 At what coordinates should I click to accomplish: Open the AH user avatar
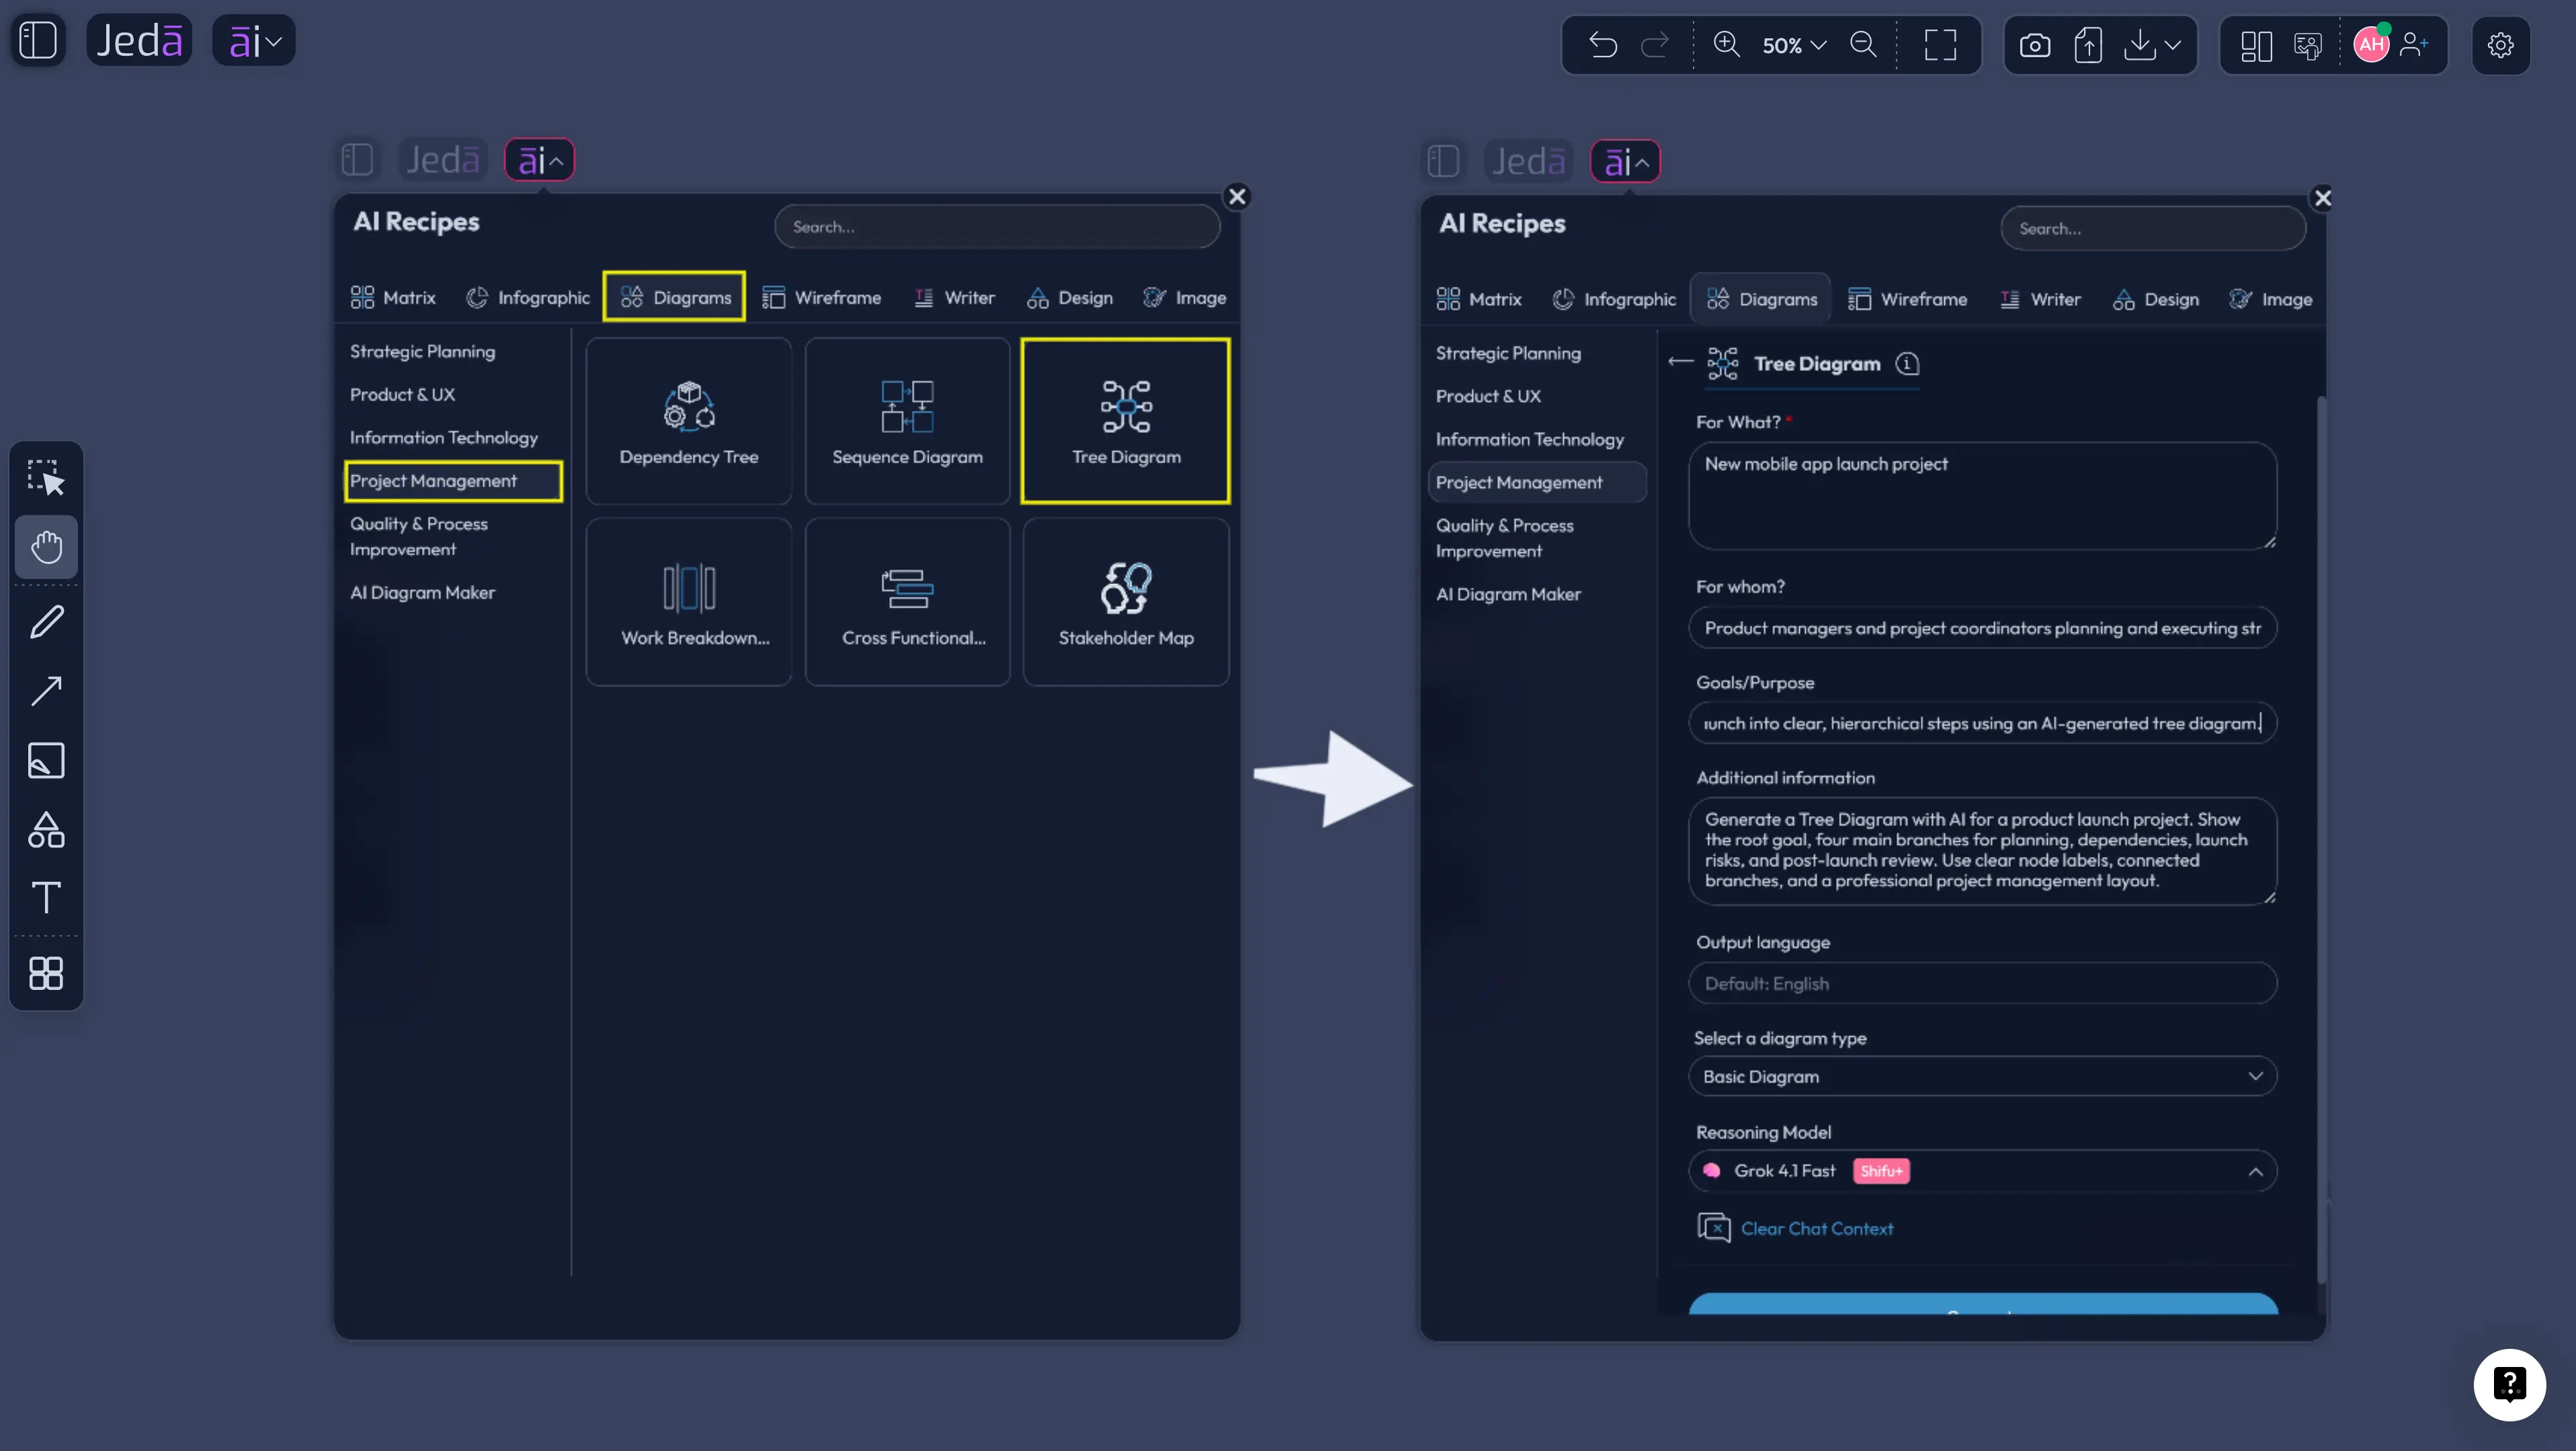pyautogui.click(x=2371, y=44)
